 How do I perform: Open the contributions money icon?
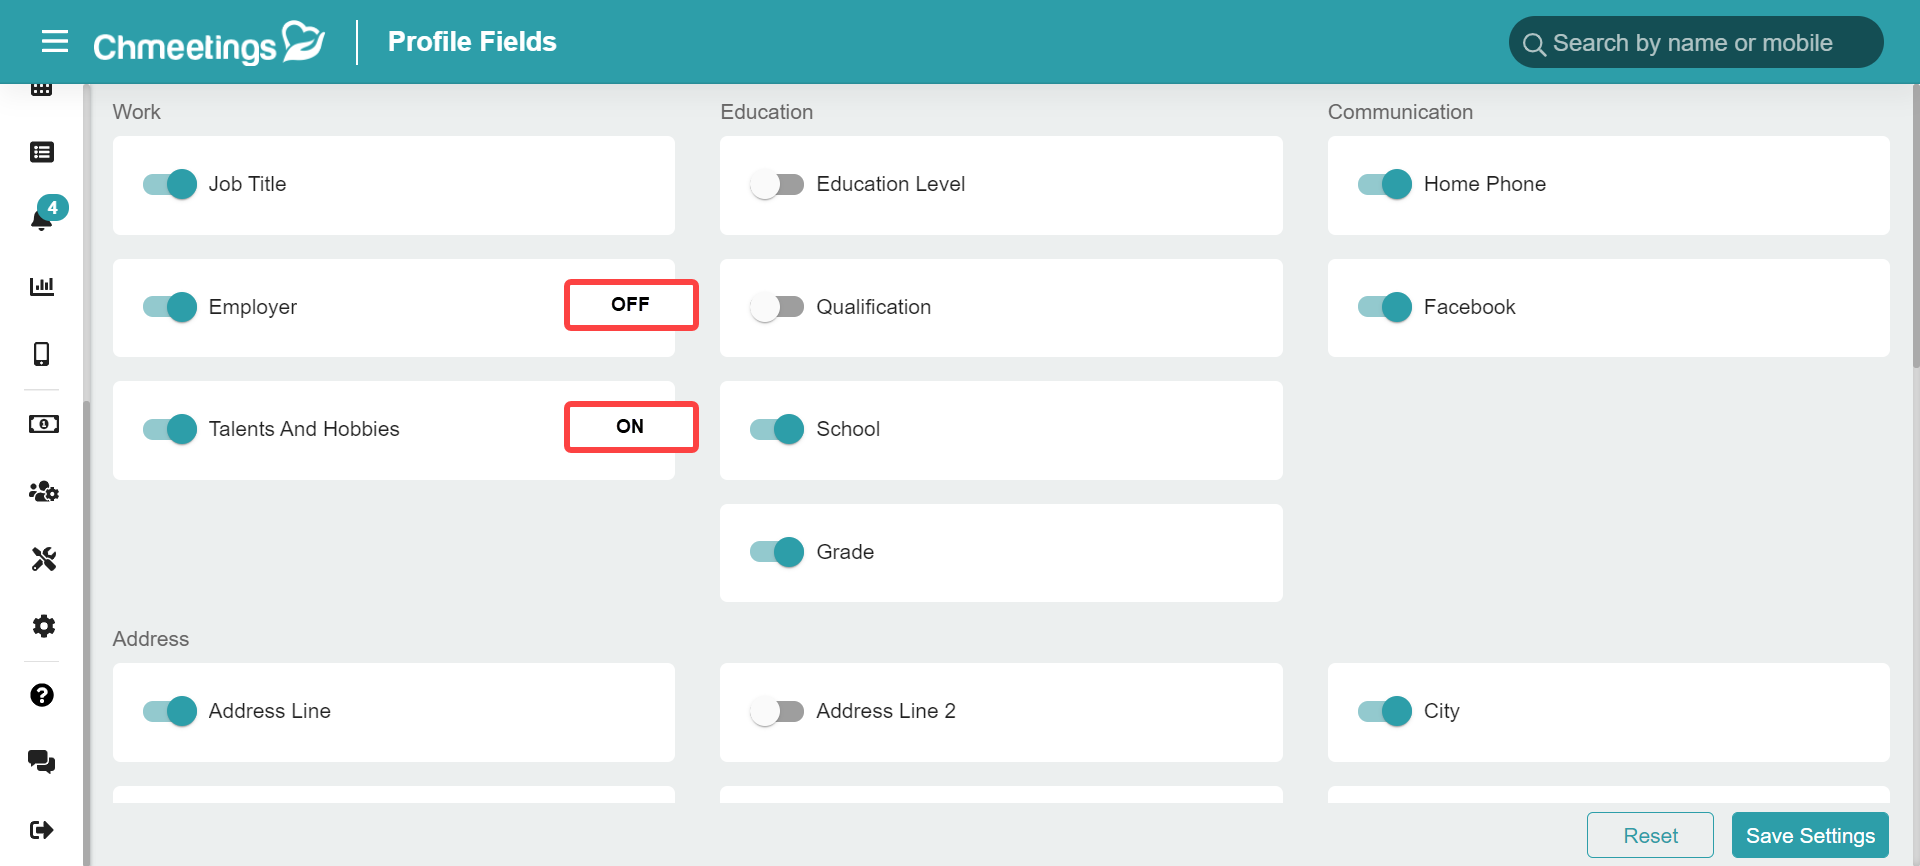click(x=43, y=424)
